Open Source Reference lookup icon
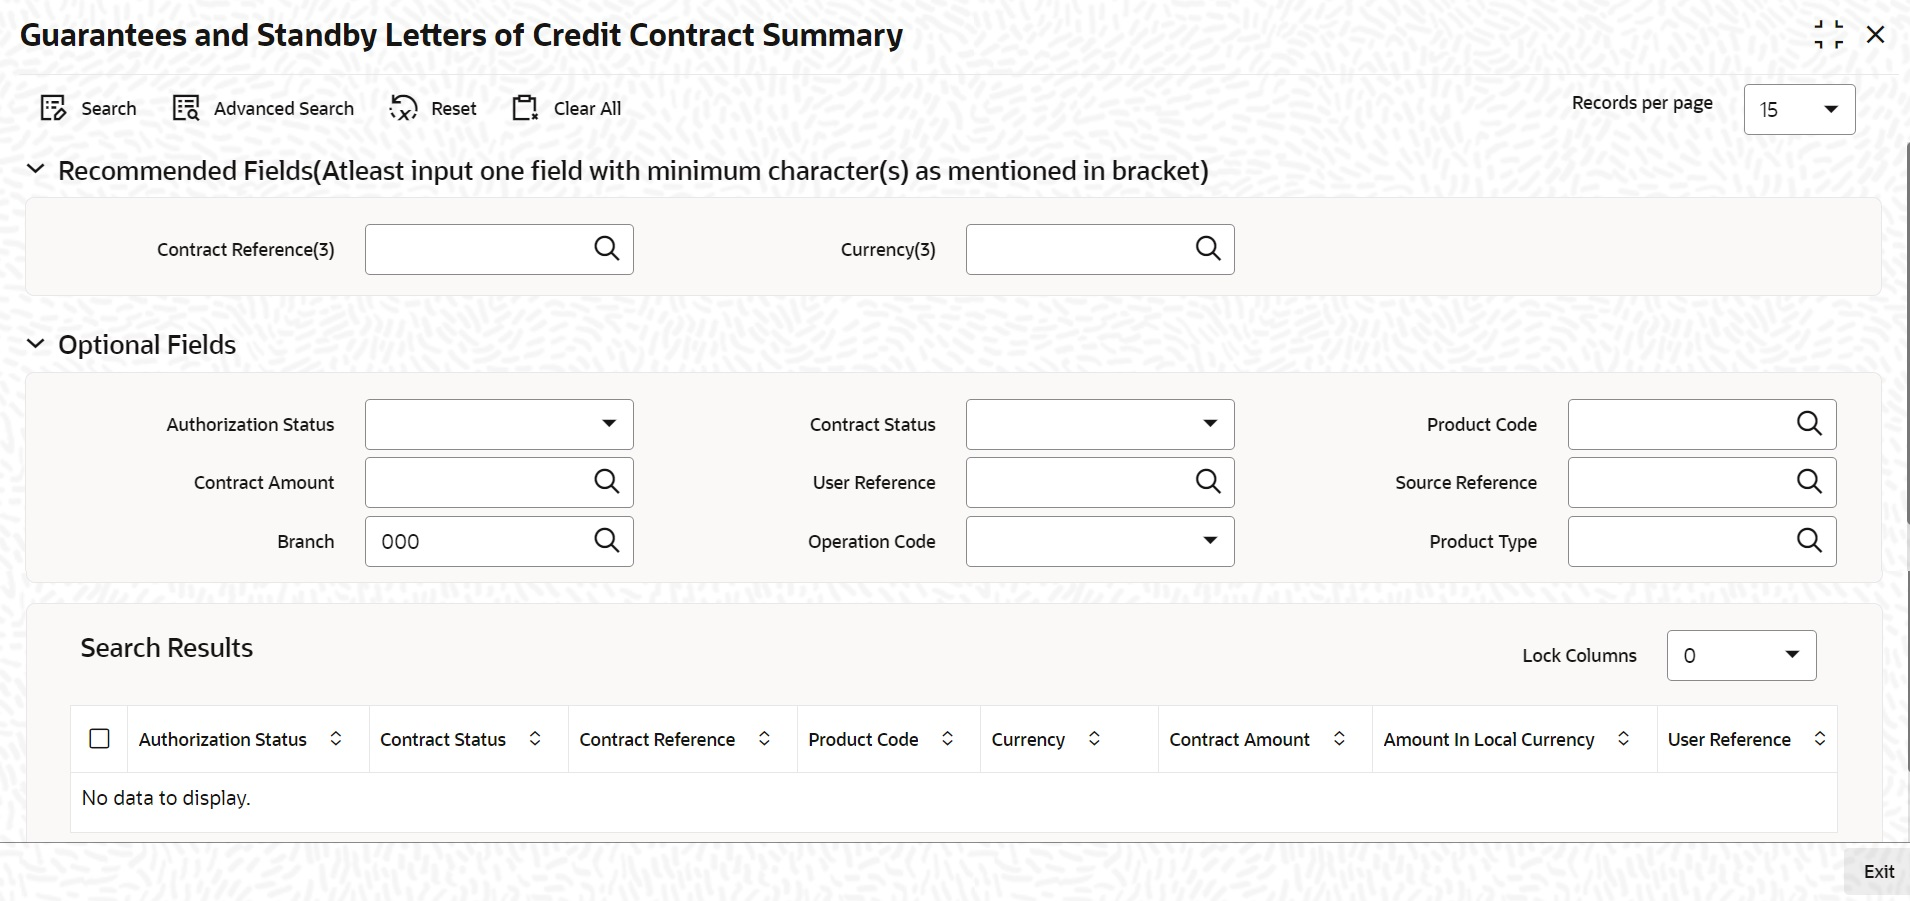This screenshot has width=1910, height=901. 1809,482
